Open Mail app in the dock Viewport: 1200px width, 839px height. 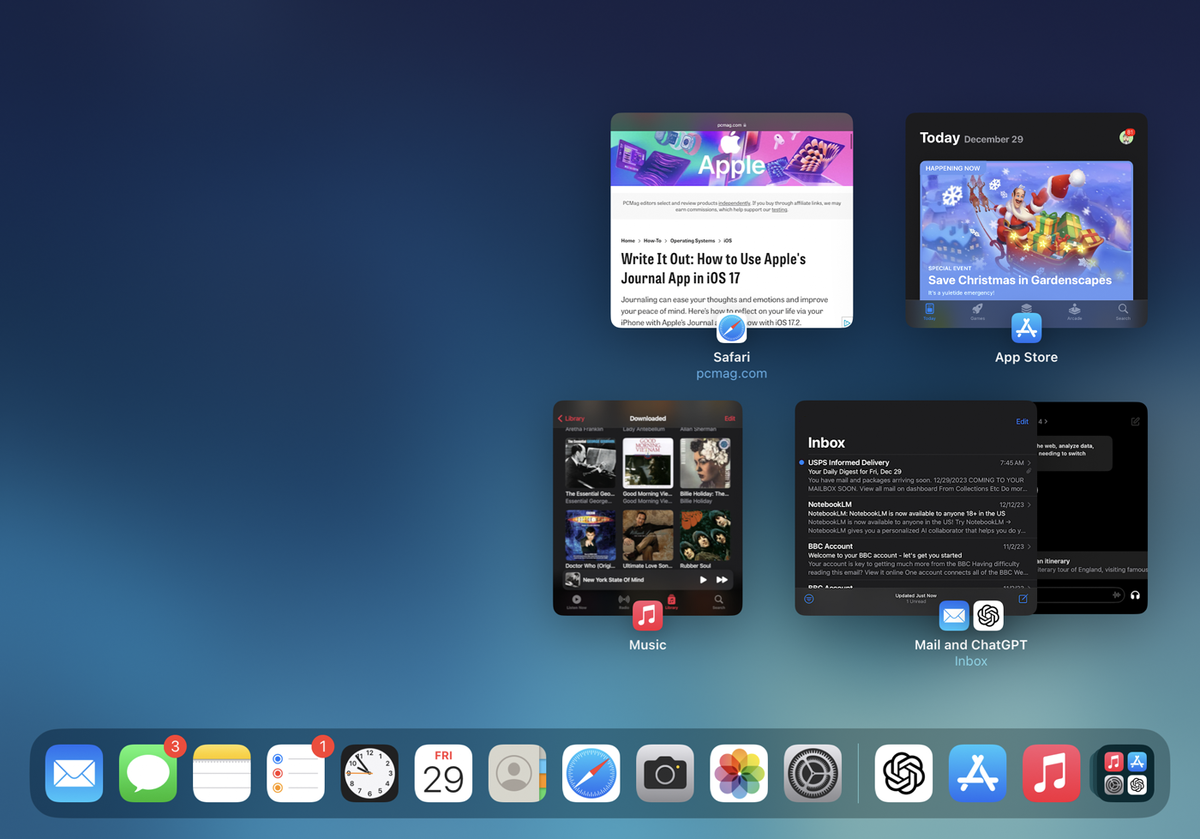pos(74,773)
